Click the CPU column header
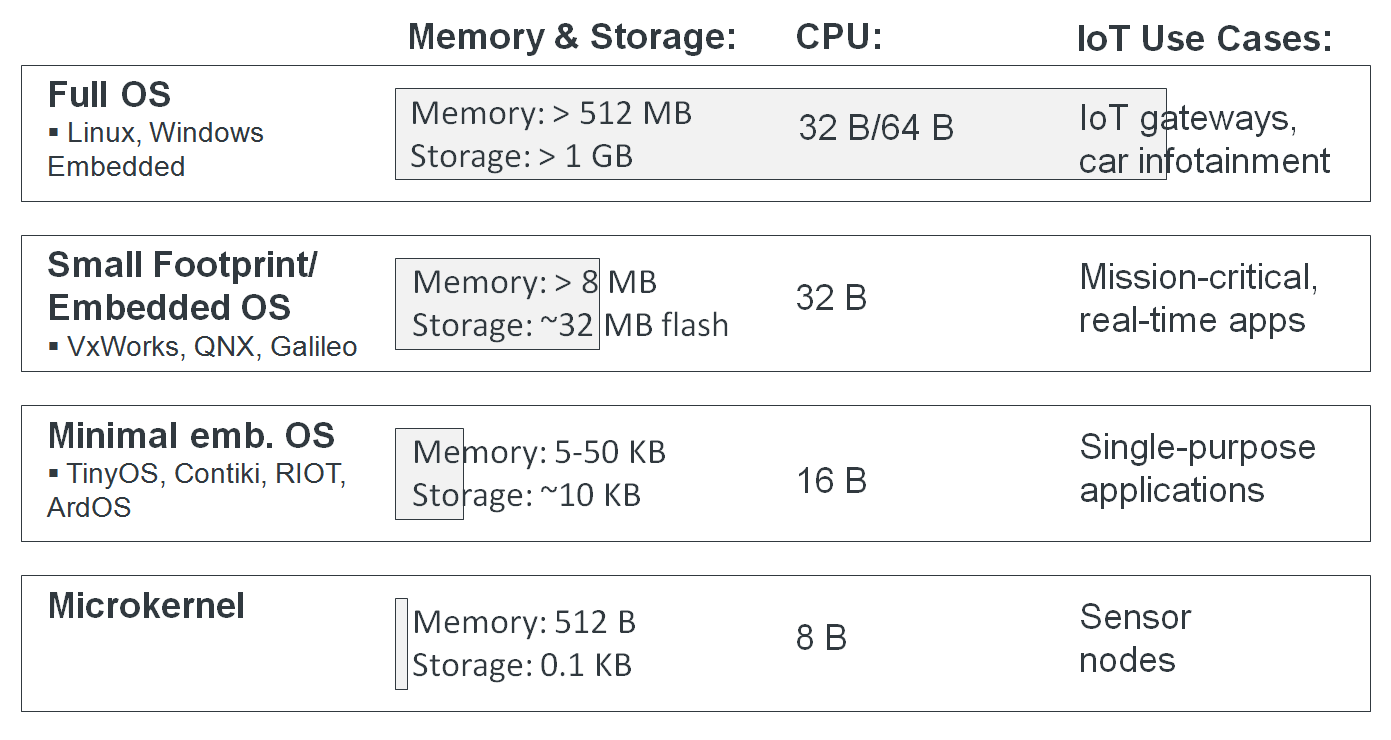 click(x=838, y=37)
